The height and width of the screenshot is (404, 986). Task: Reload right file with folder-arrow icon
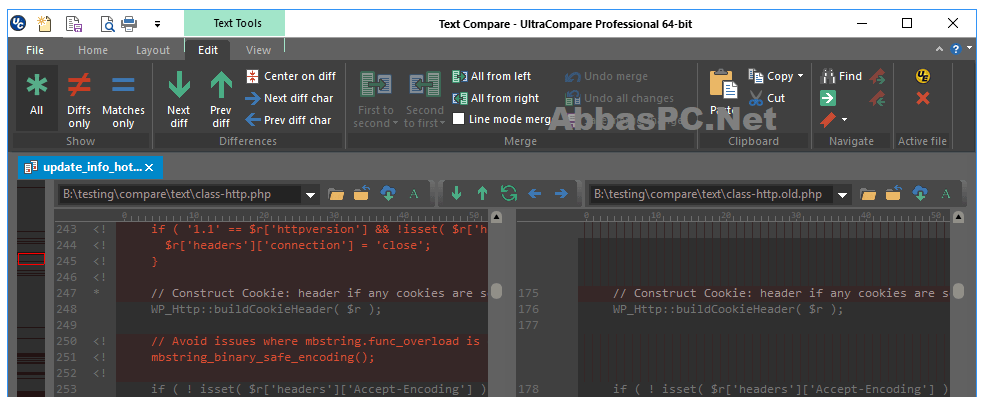894,194
